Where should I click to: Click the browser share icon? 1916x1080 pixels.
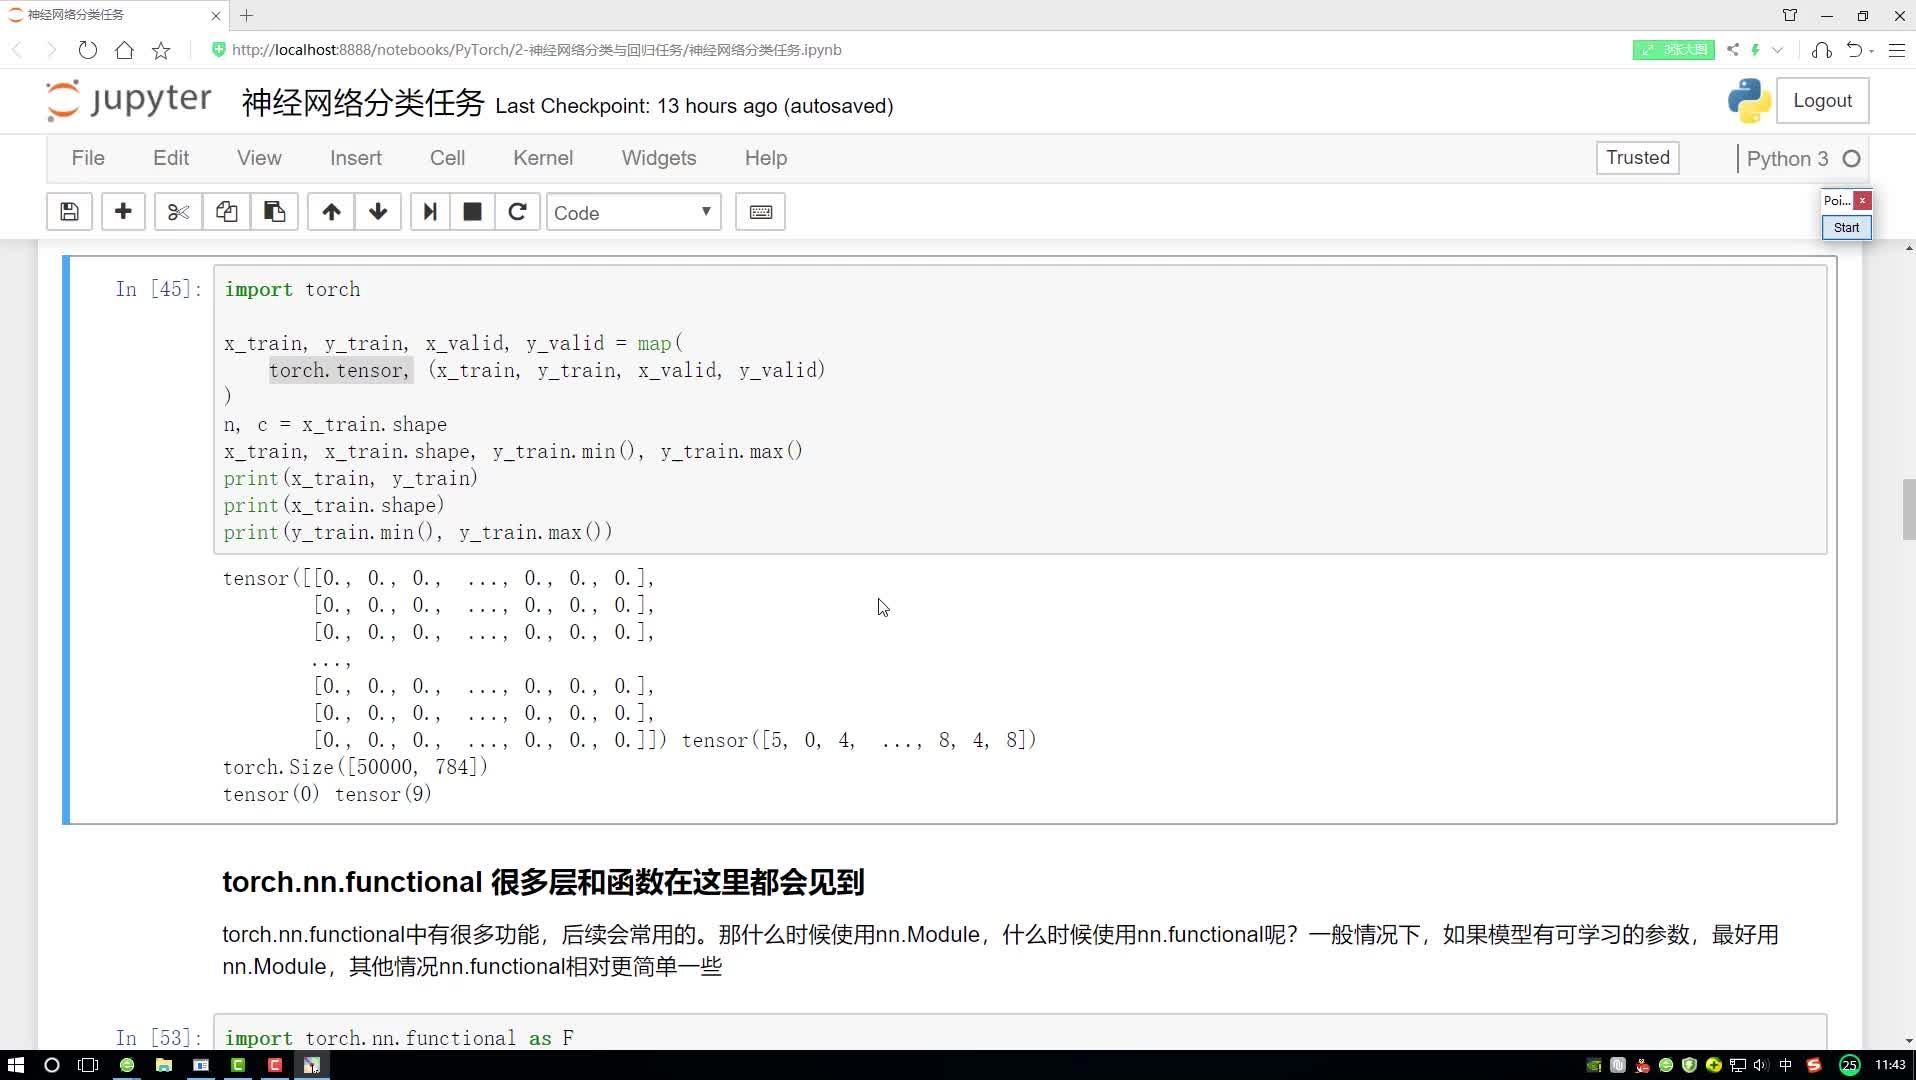[1733, 50]
